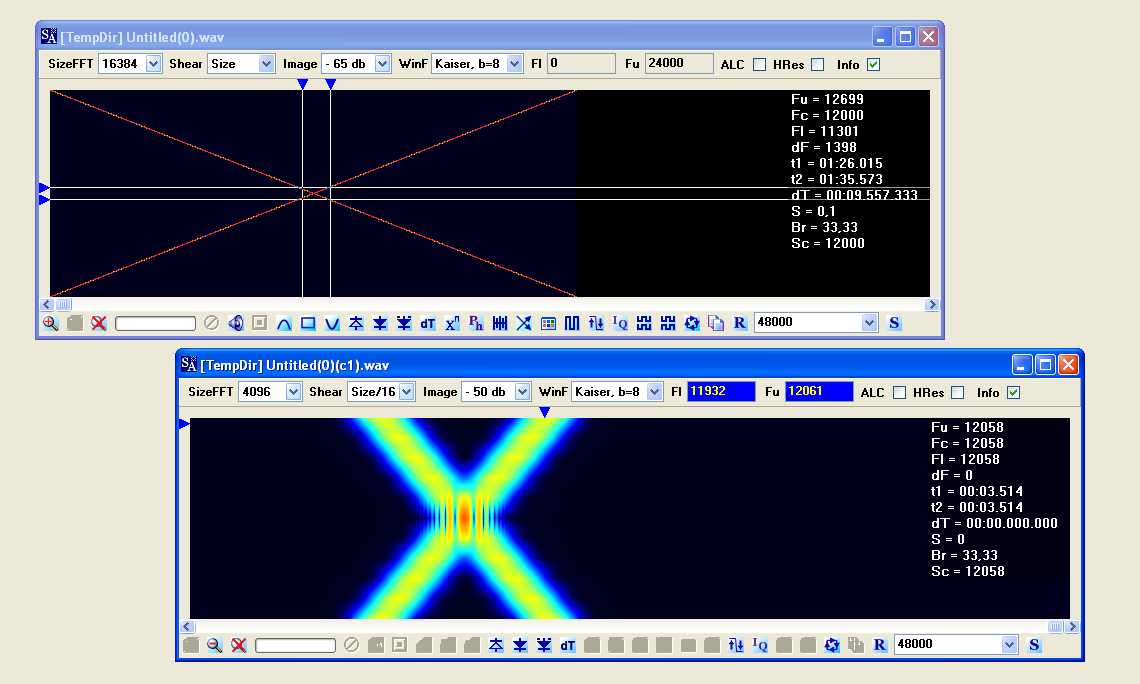1140x684 pixels.
Task: Click the dT icon in the upper window toolbar
Action: tap(427, 323)
